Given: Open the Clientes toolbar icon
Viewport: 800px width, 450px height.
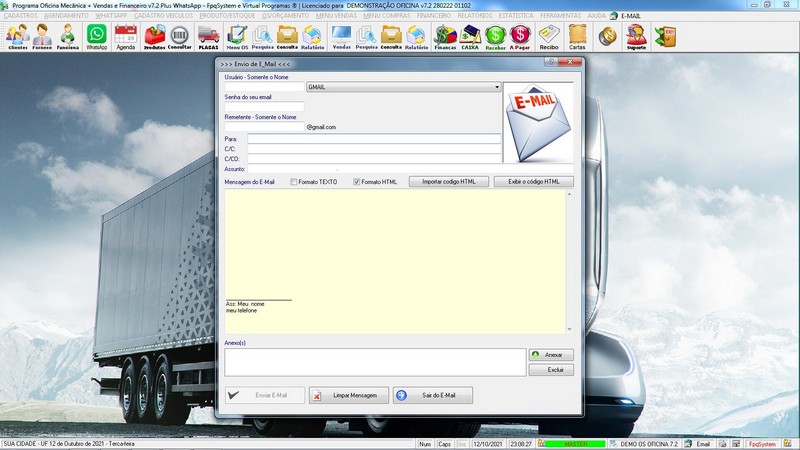Looking at the screenshot, I should tap(17, 37).
